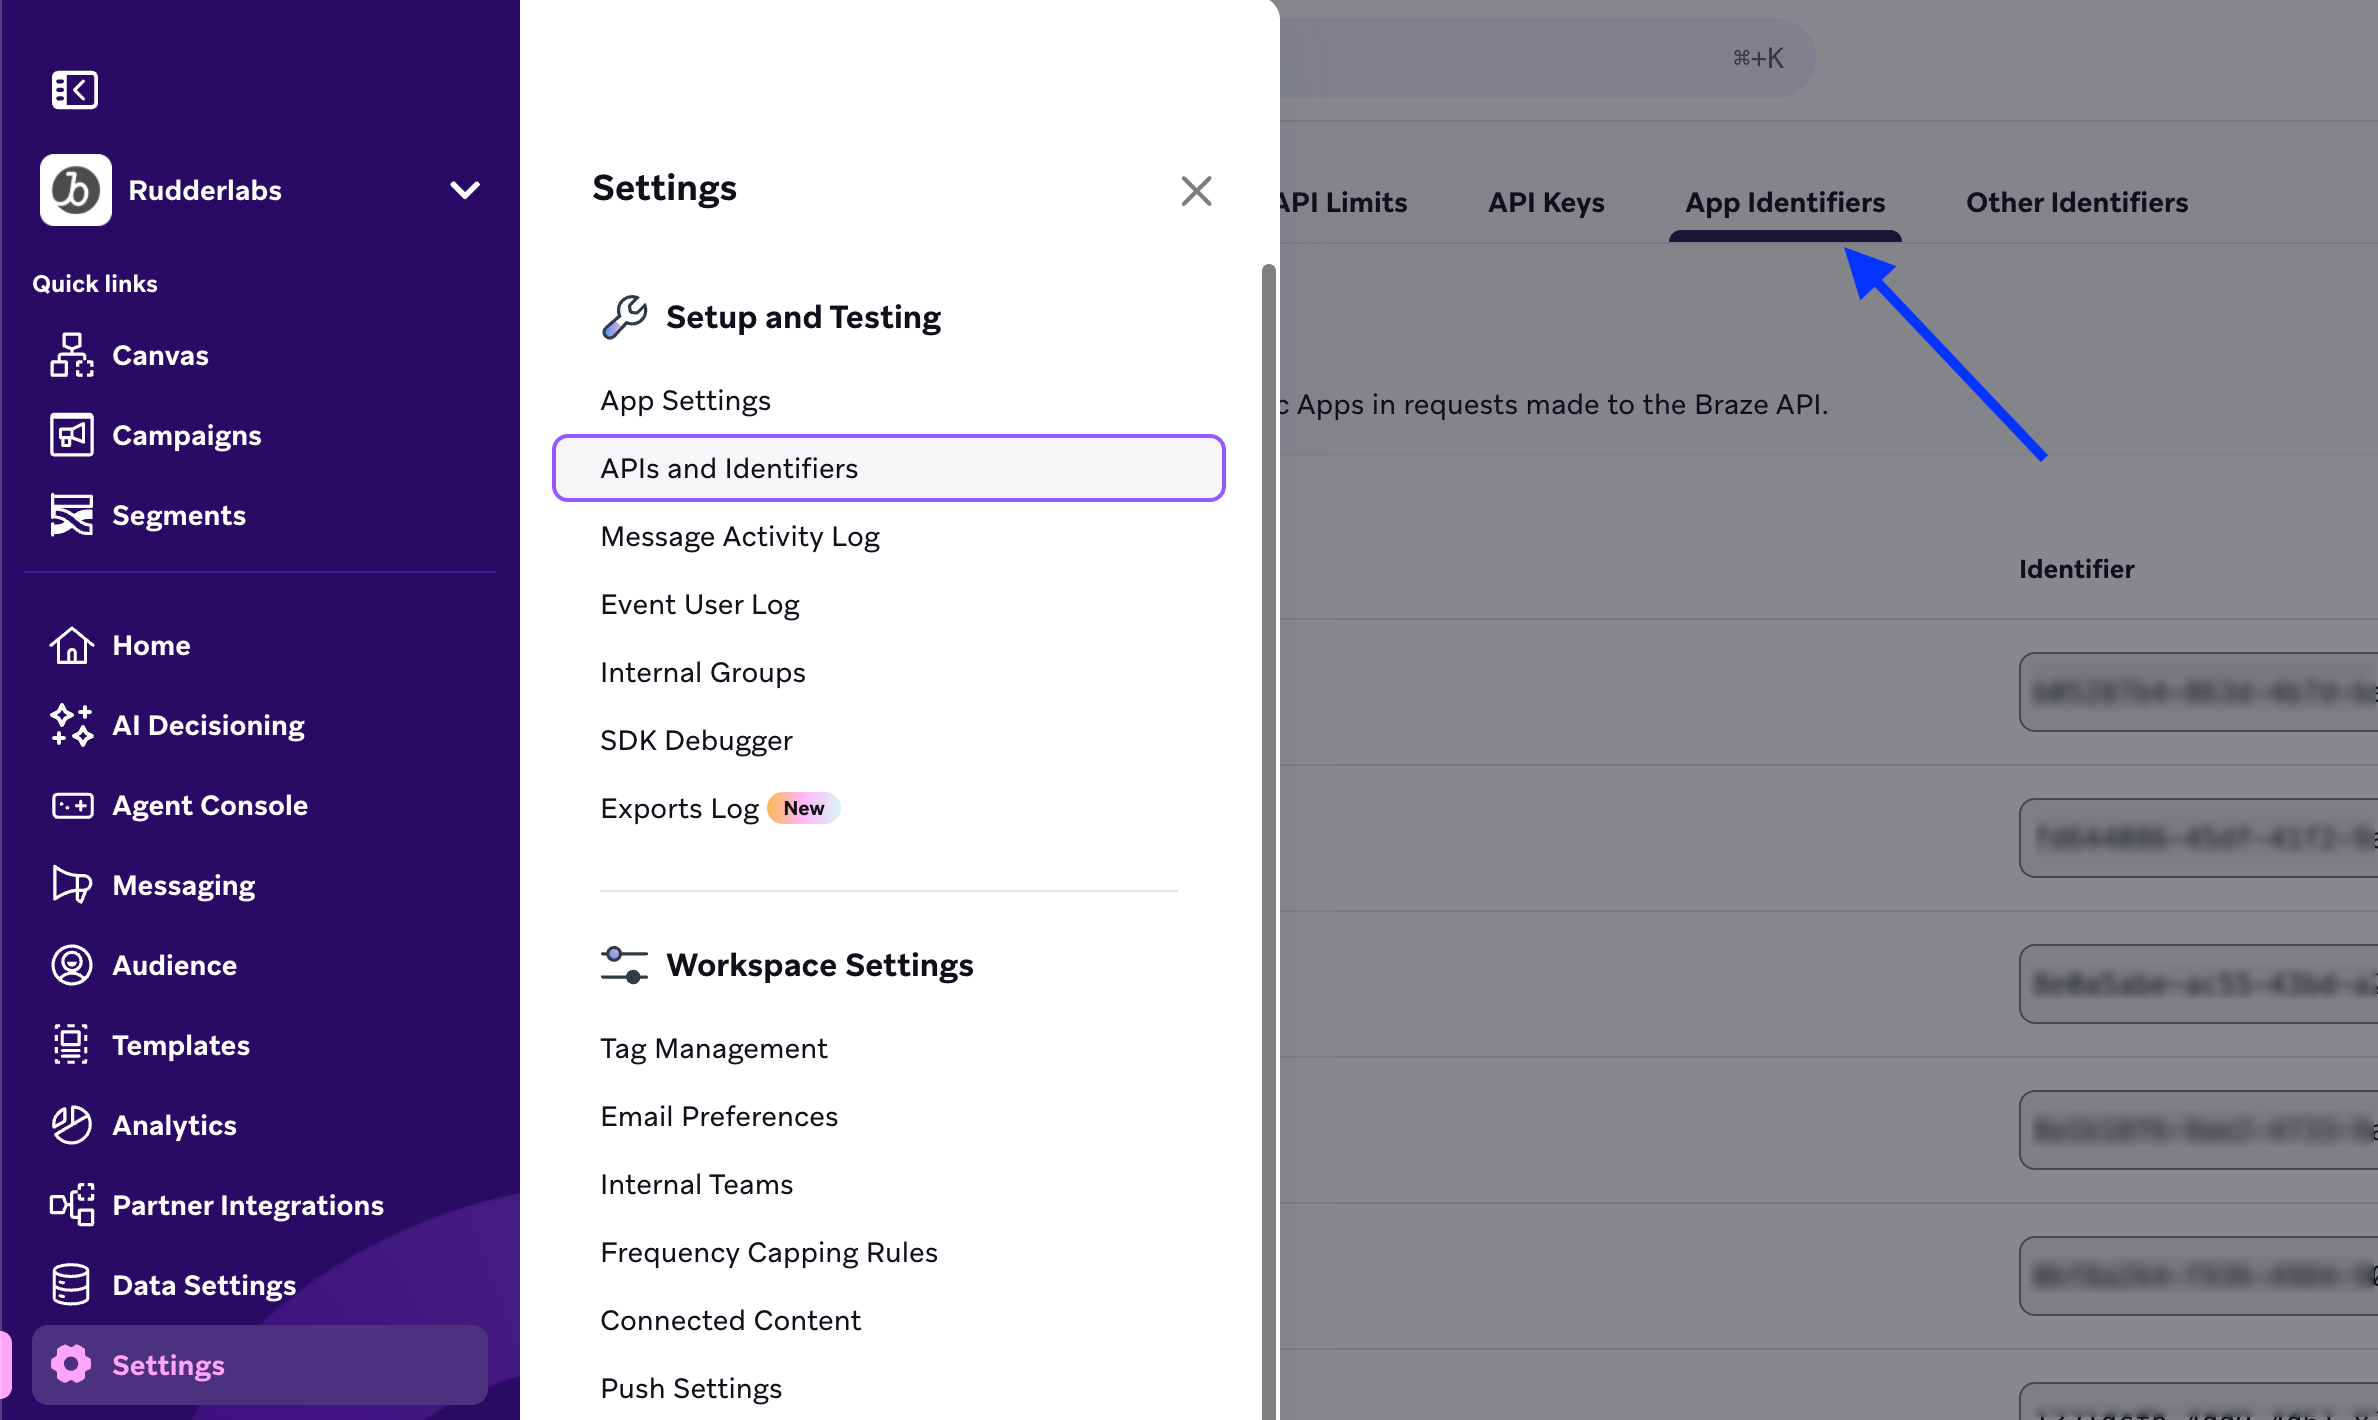The width and height of the screenshot is (2378, 1420).
Task: Select the Campaigns icon in the sidebar
Action: [71, 434]
